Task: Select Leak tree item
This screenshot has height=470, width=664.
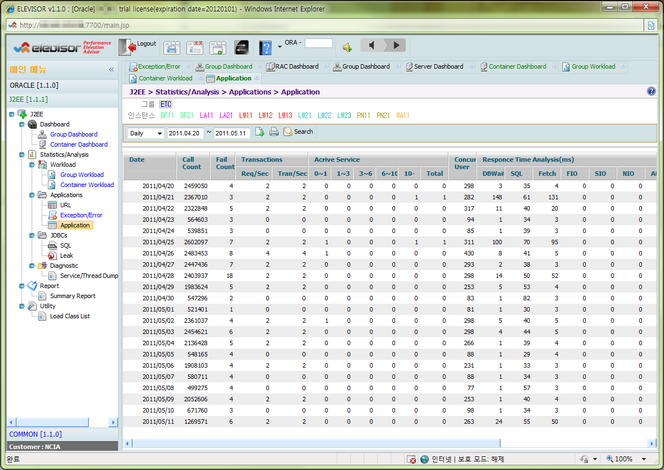Action: click(x=66, y=256)
